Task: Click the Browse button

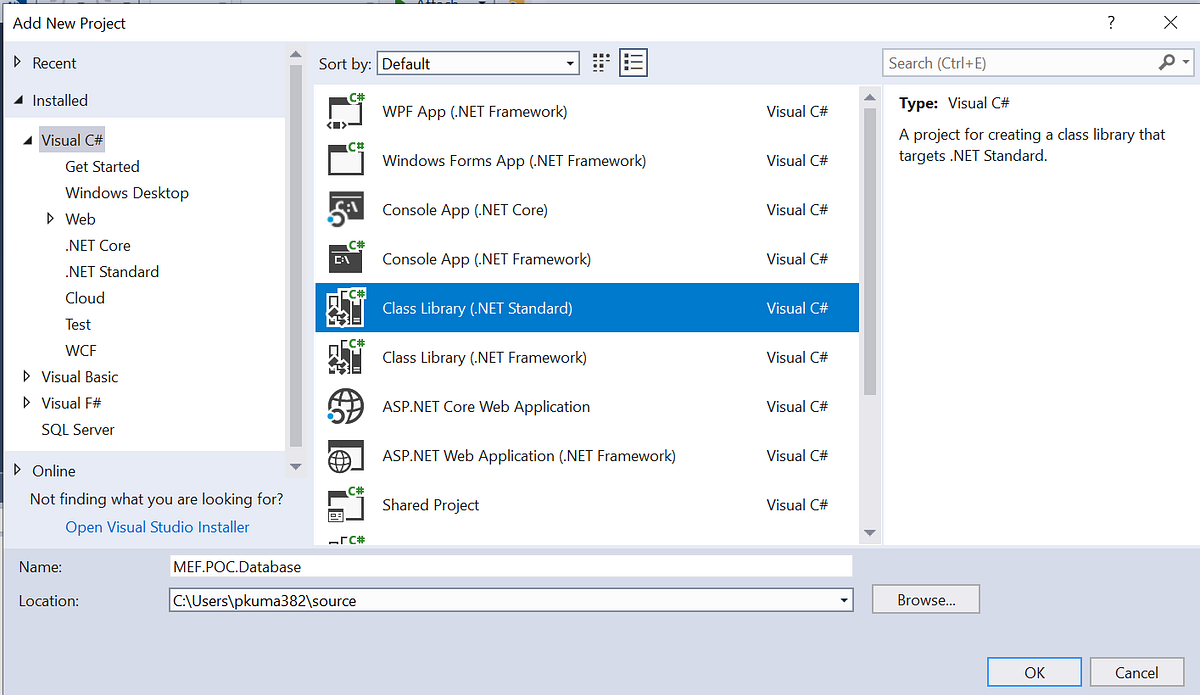Action: point(925,599)
